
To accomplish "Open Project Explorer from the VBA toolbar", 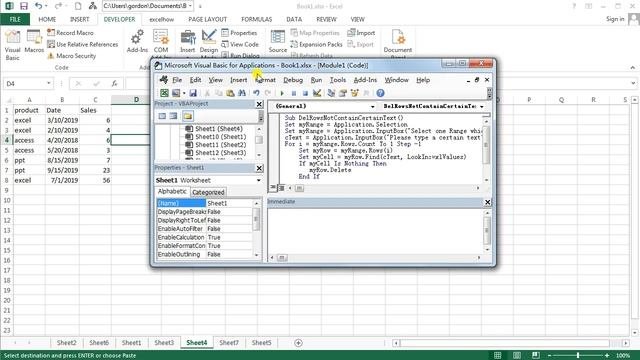I will point(331,93).
